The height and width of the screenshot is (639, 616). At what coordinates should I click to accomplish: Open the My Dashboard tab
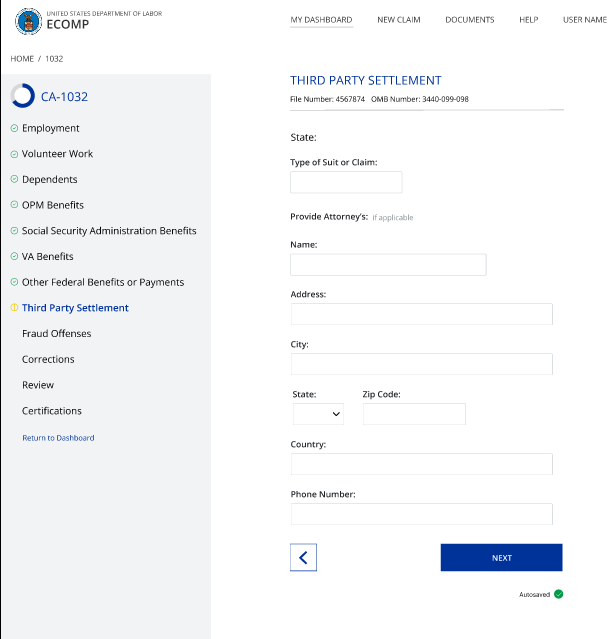coord(321,20)
